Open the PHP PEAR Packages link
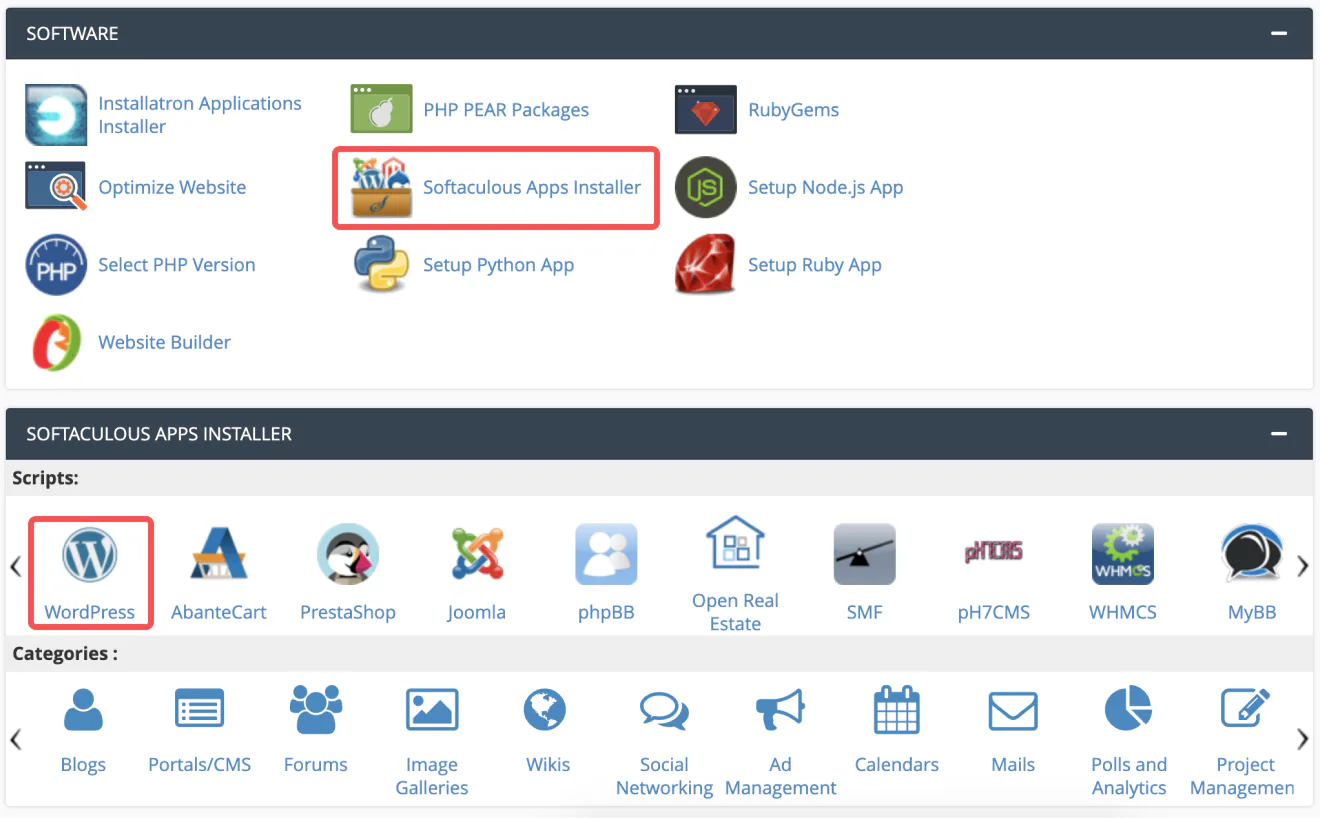This screenshot has width=1320, height=818. tap(506, 110)
